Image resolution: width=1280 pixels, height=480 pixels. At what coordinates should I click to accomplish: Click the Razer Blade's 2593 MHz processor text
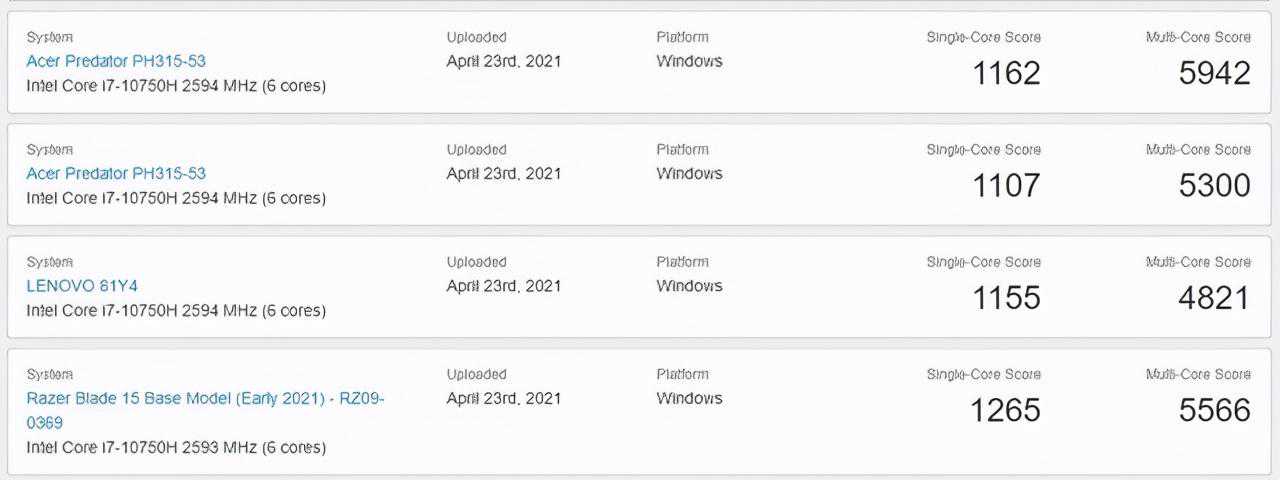click(x=176, y=447)
